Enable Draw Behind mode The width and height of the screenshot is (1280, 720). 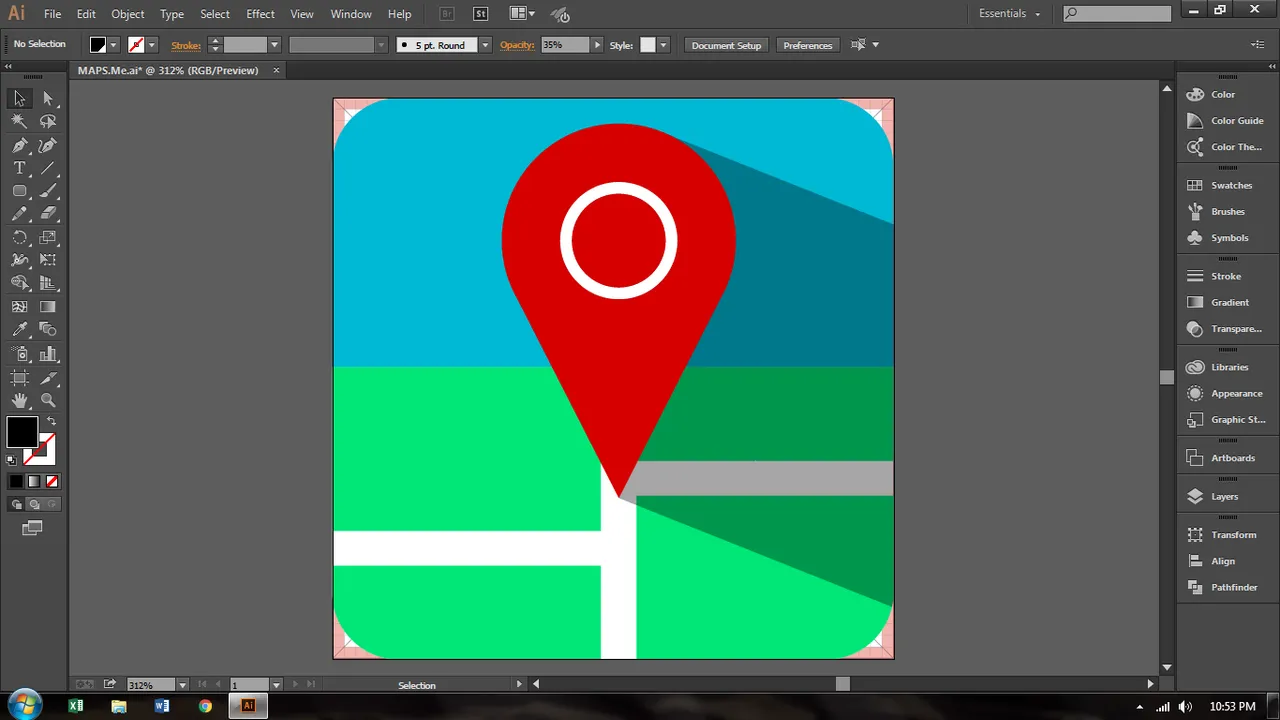34,505
